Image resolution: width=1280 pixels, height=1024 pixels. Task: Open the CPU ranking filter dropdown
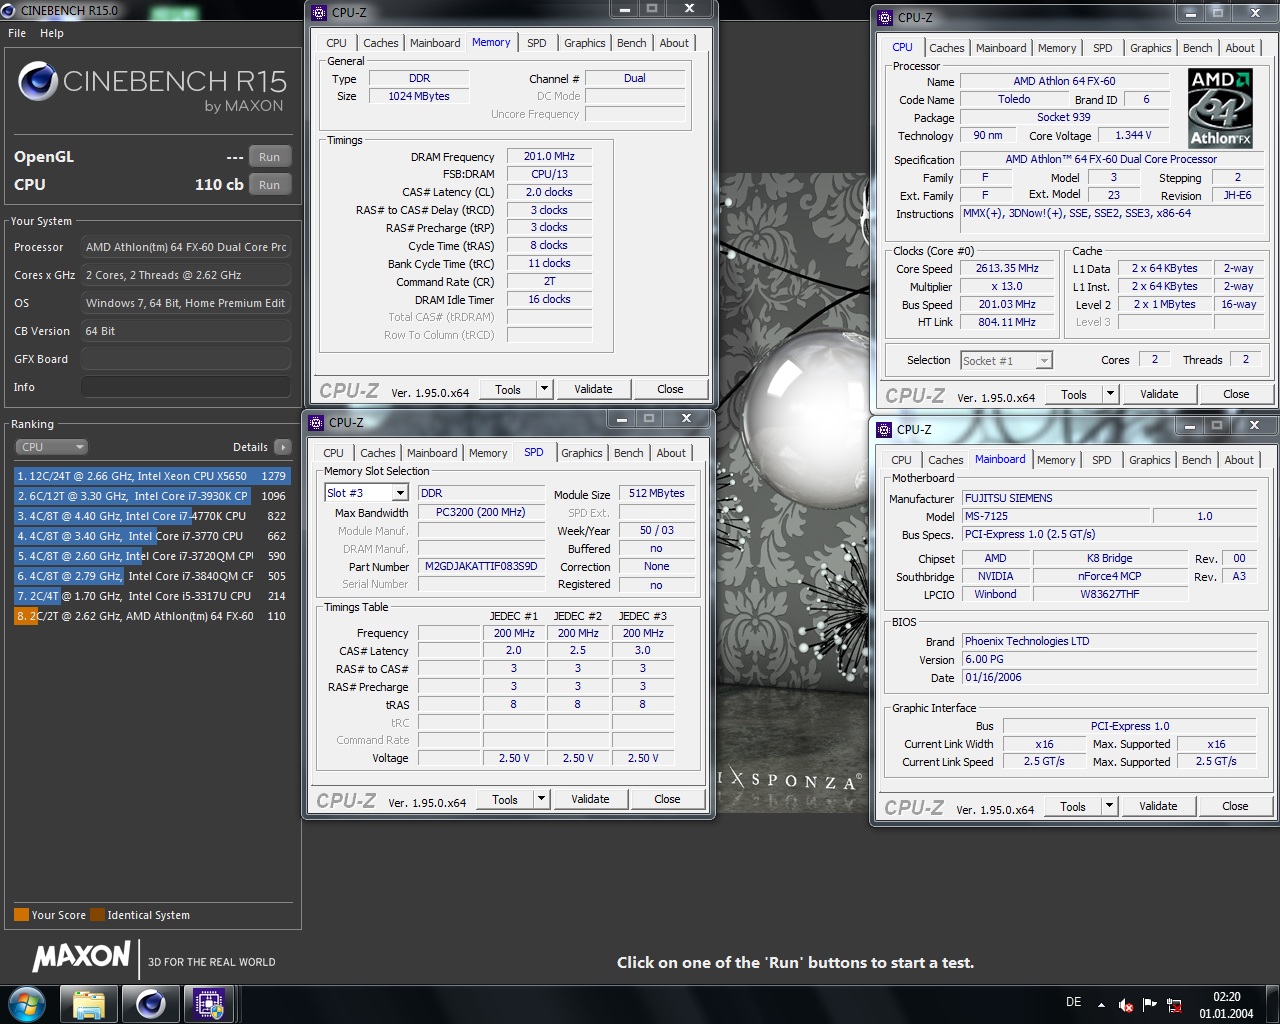pyautogui.click(x=52, y=447)
